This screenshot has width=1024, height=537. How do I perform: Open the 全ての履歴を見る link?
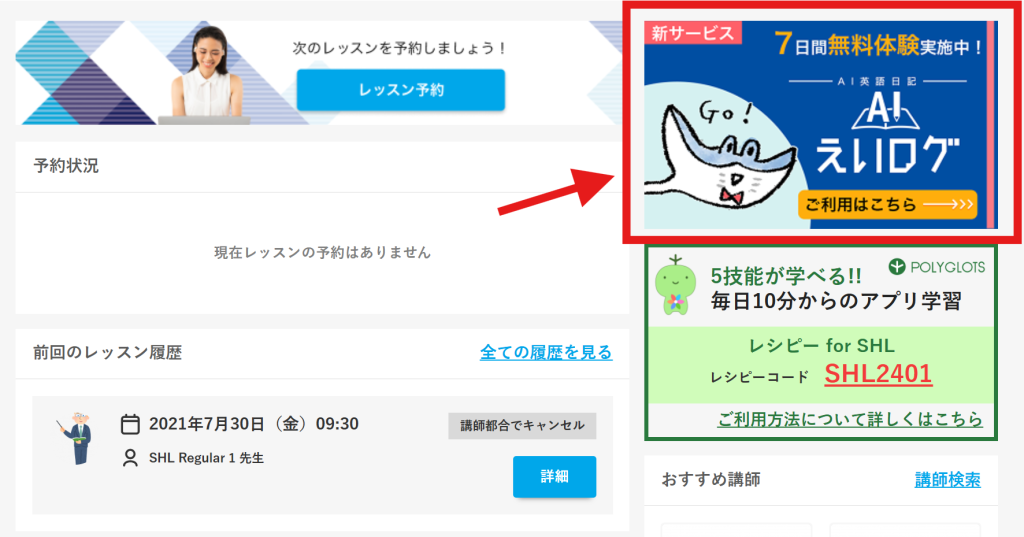pyautogui.click(x=546, y=352)
